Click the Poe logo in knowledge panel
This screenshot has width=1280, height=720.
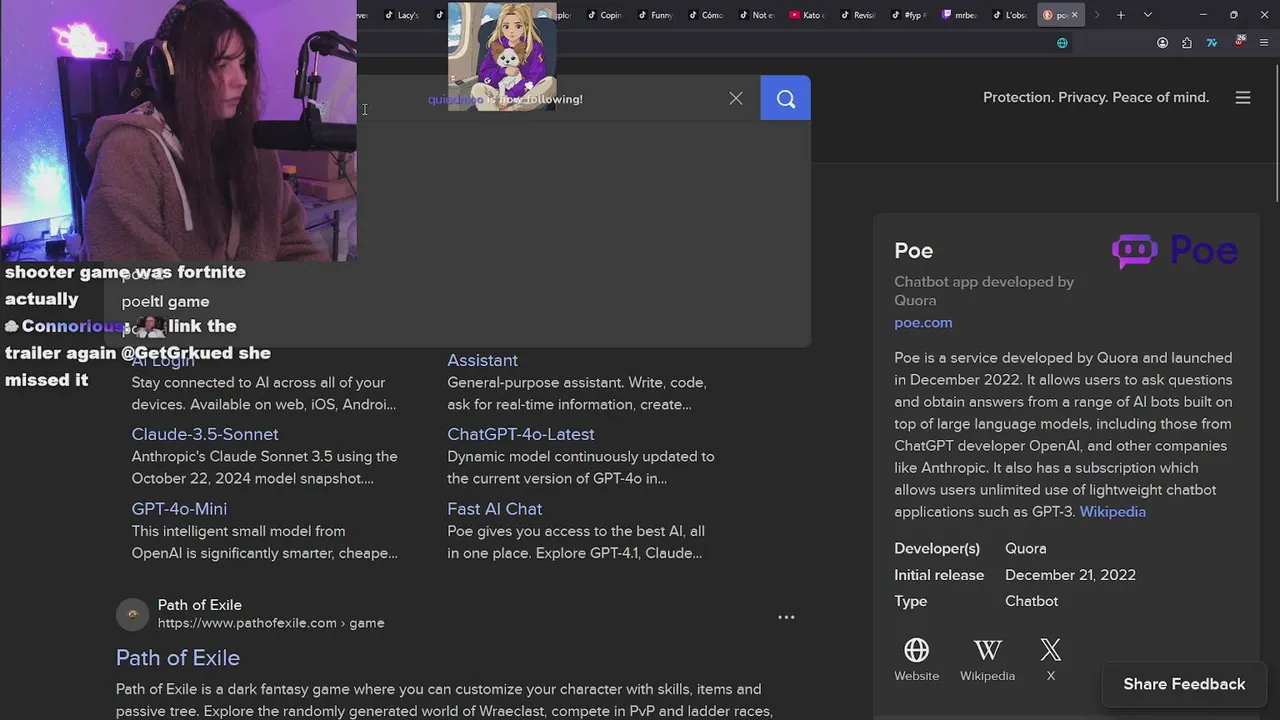(x=1175, y=251)
